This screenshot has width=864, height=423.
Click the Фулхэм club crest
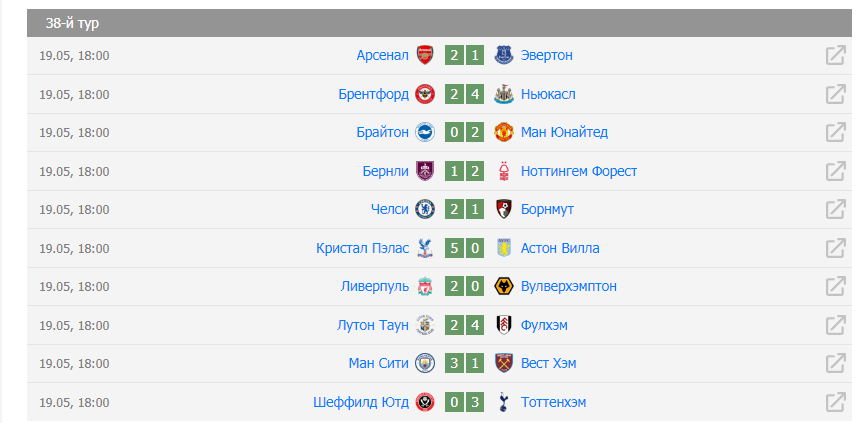[504, 325]
